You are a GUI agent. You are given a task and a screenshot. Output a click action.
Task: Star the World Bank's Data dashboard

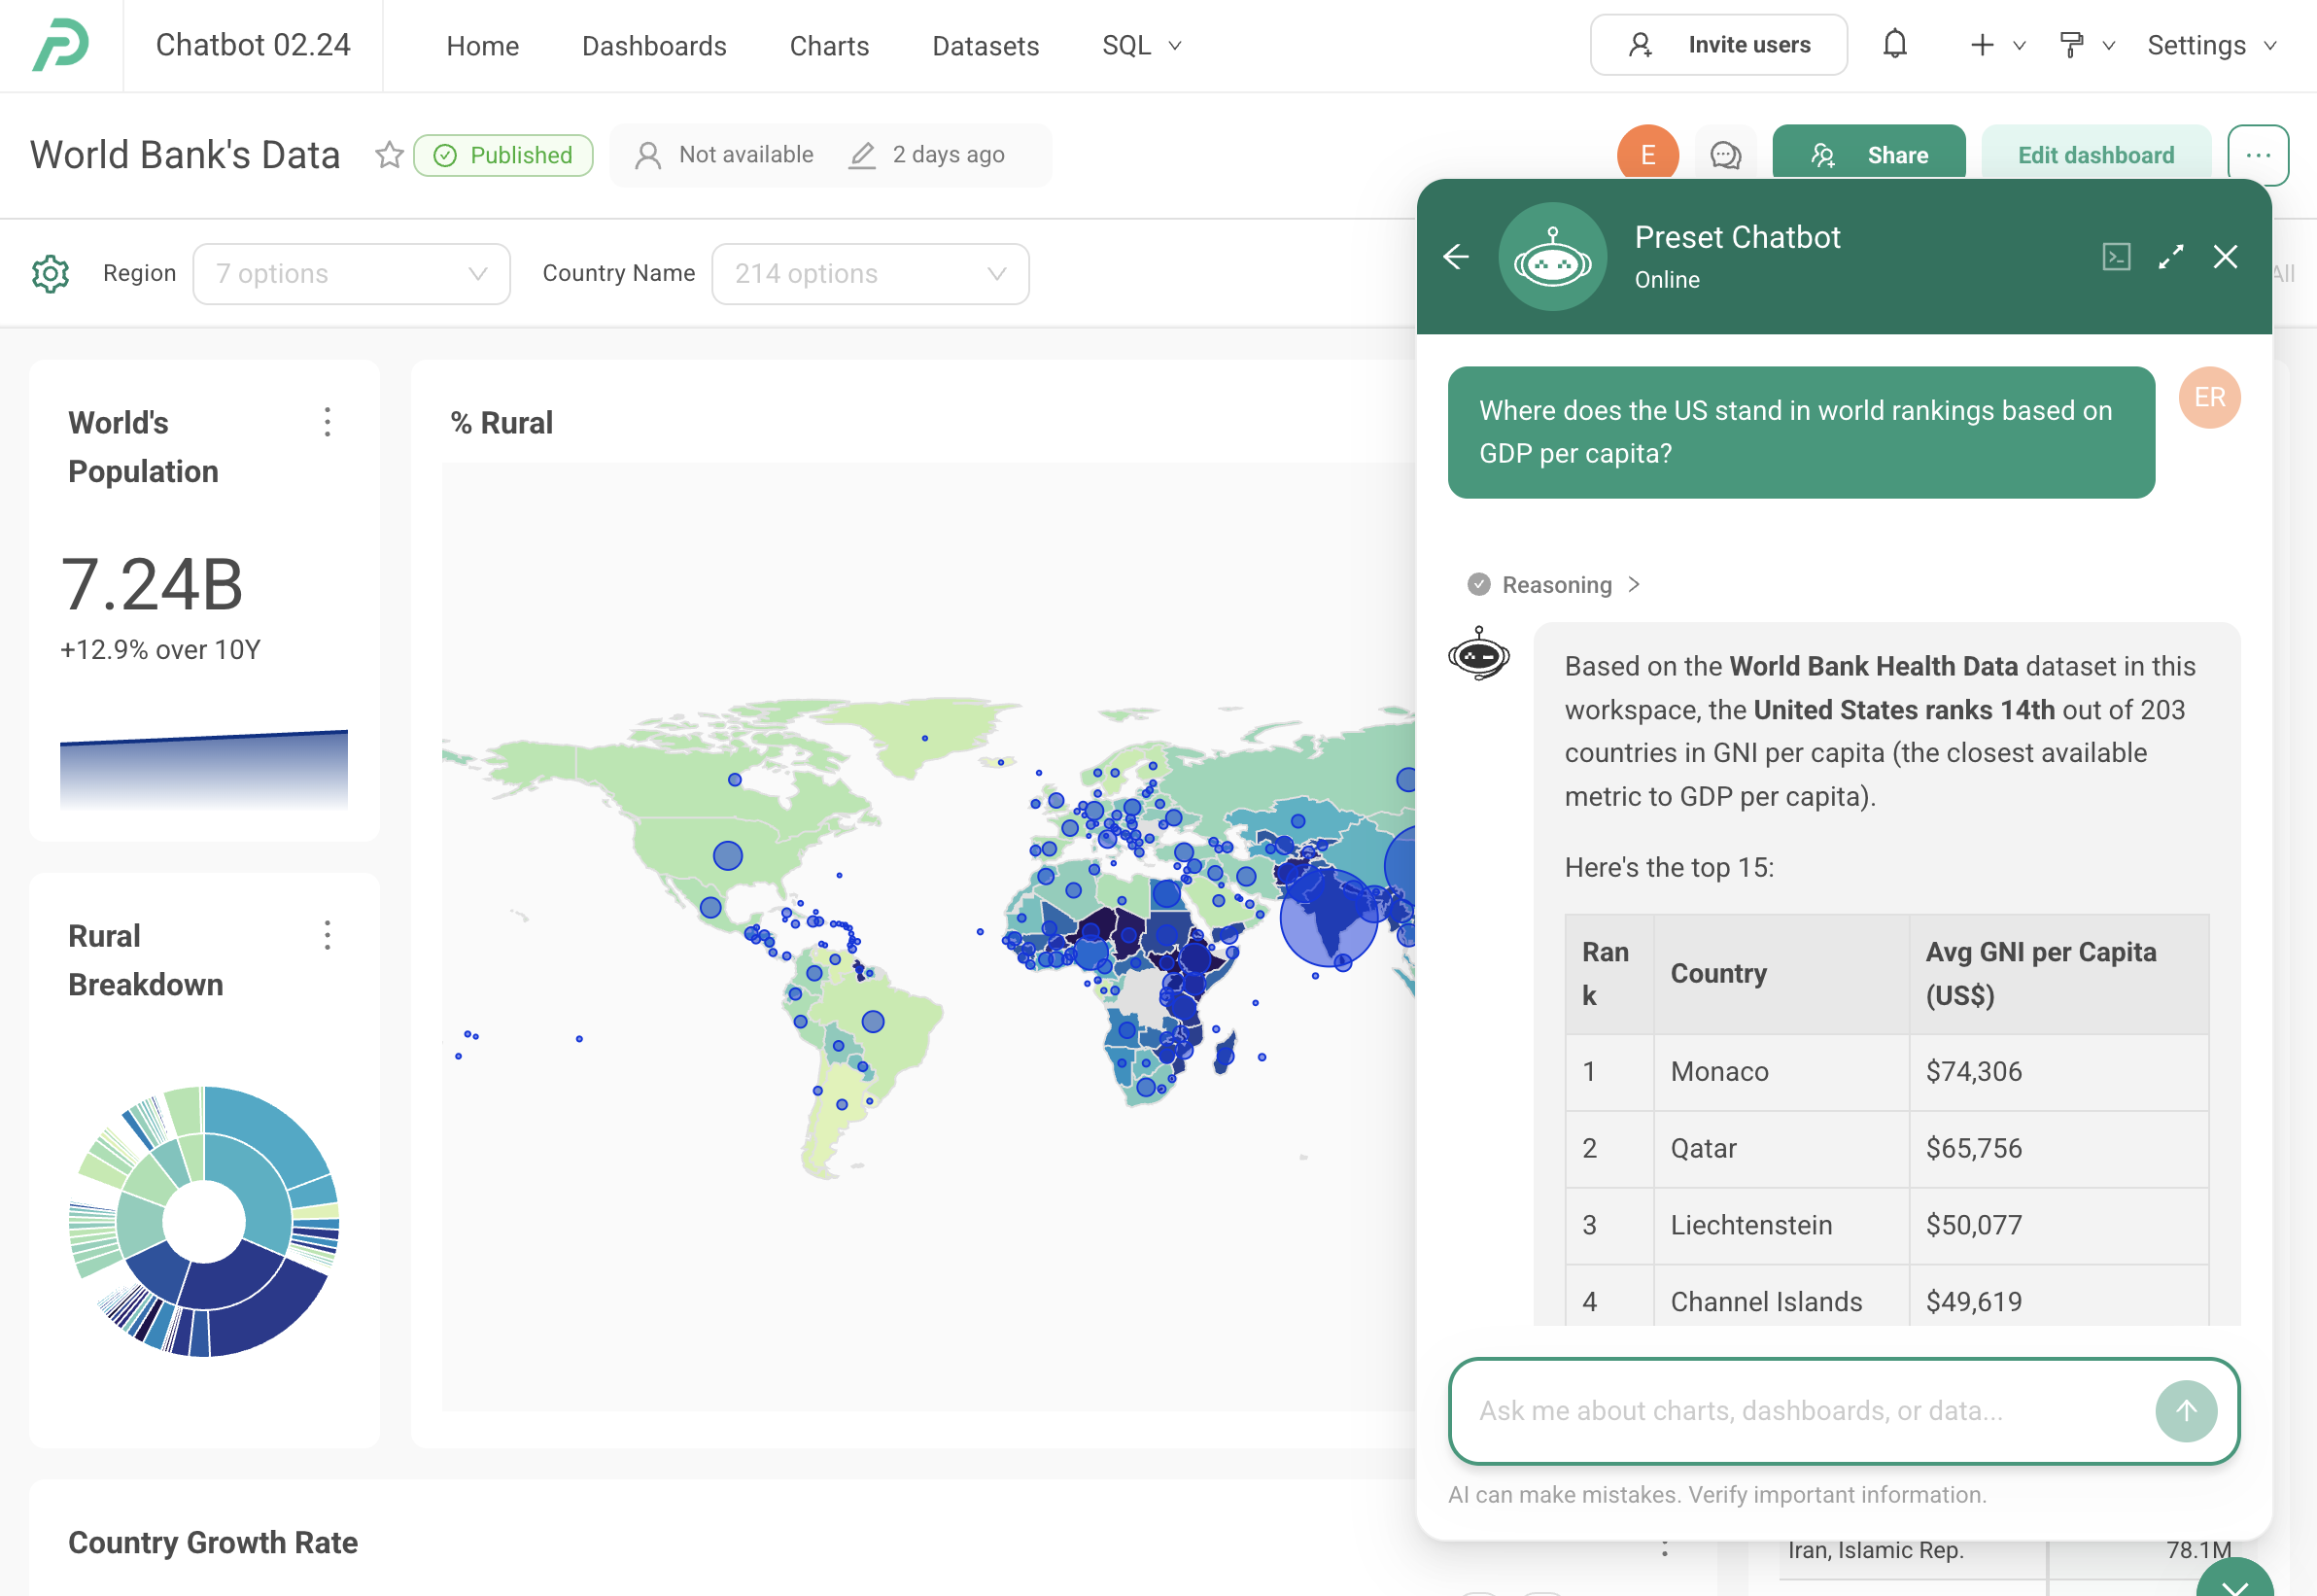coord(389,155)
